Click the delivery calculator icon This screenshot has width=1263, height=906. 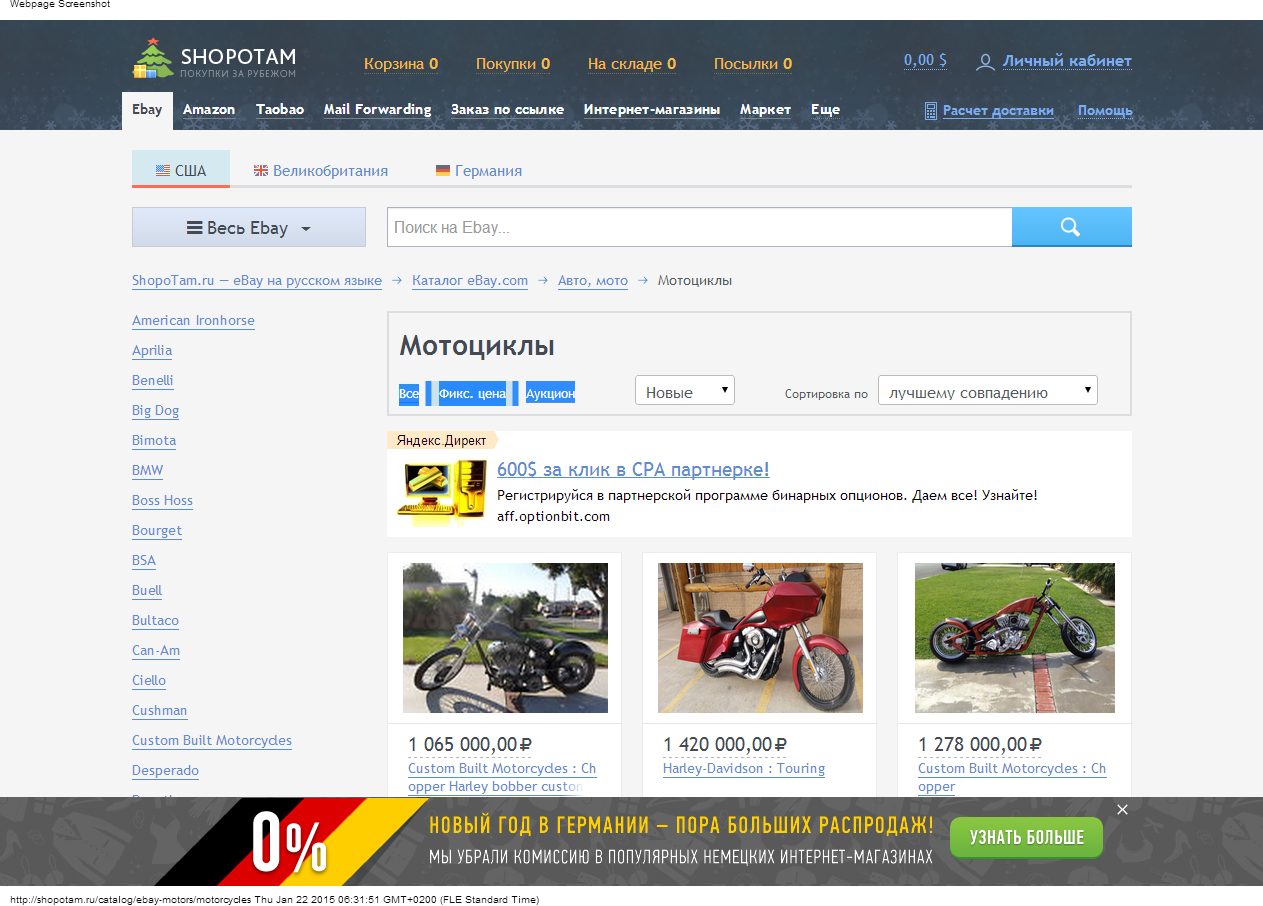pyautogui.click(x=931, y=110)
